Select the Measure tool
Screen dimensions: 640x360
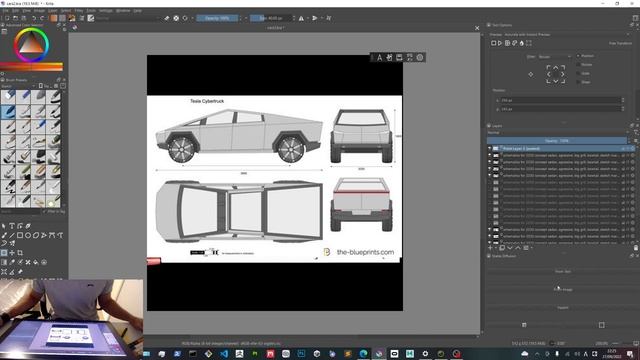tap(12, 272)
